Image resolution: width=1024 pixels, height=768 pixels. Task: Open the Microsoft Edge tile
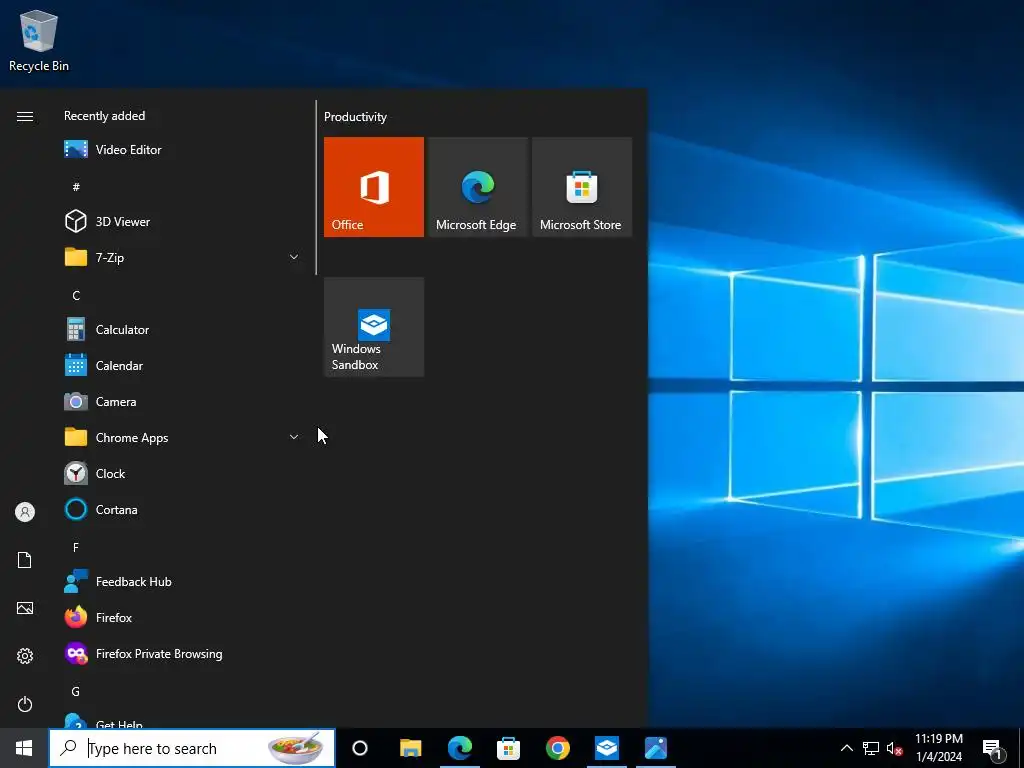(x=477, y=187)
